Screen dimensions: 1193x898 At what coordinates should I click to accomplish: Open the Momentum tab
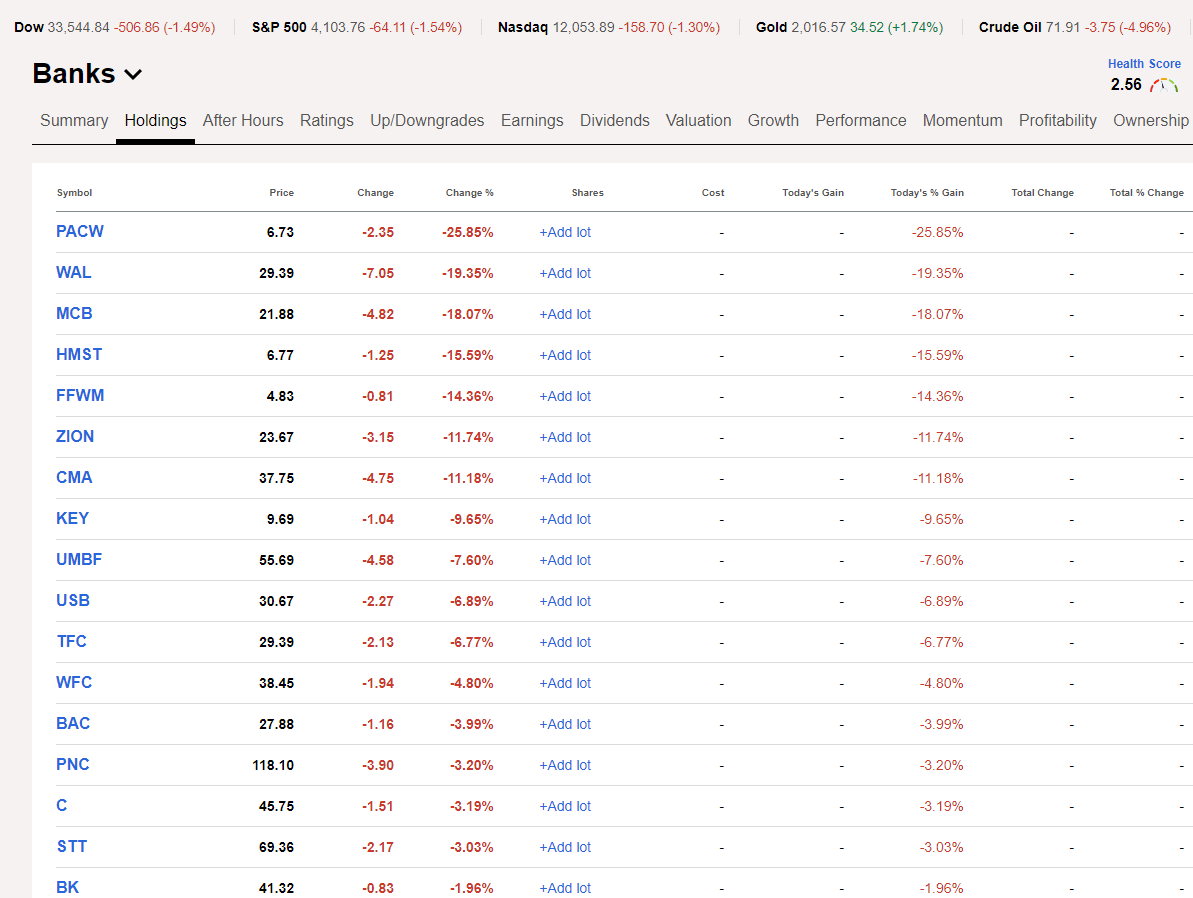pos(962,120)
